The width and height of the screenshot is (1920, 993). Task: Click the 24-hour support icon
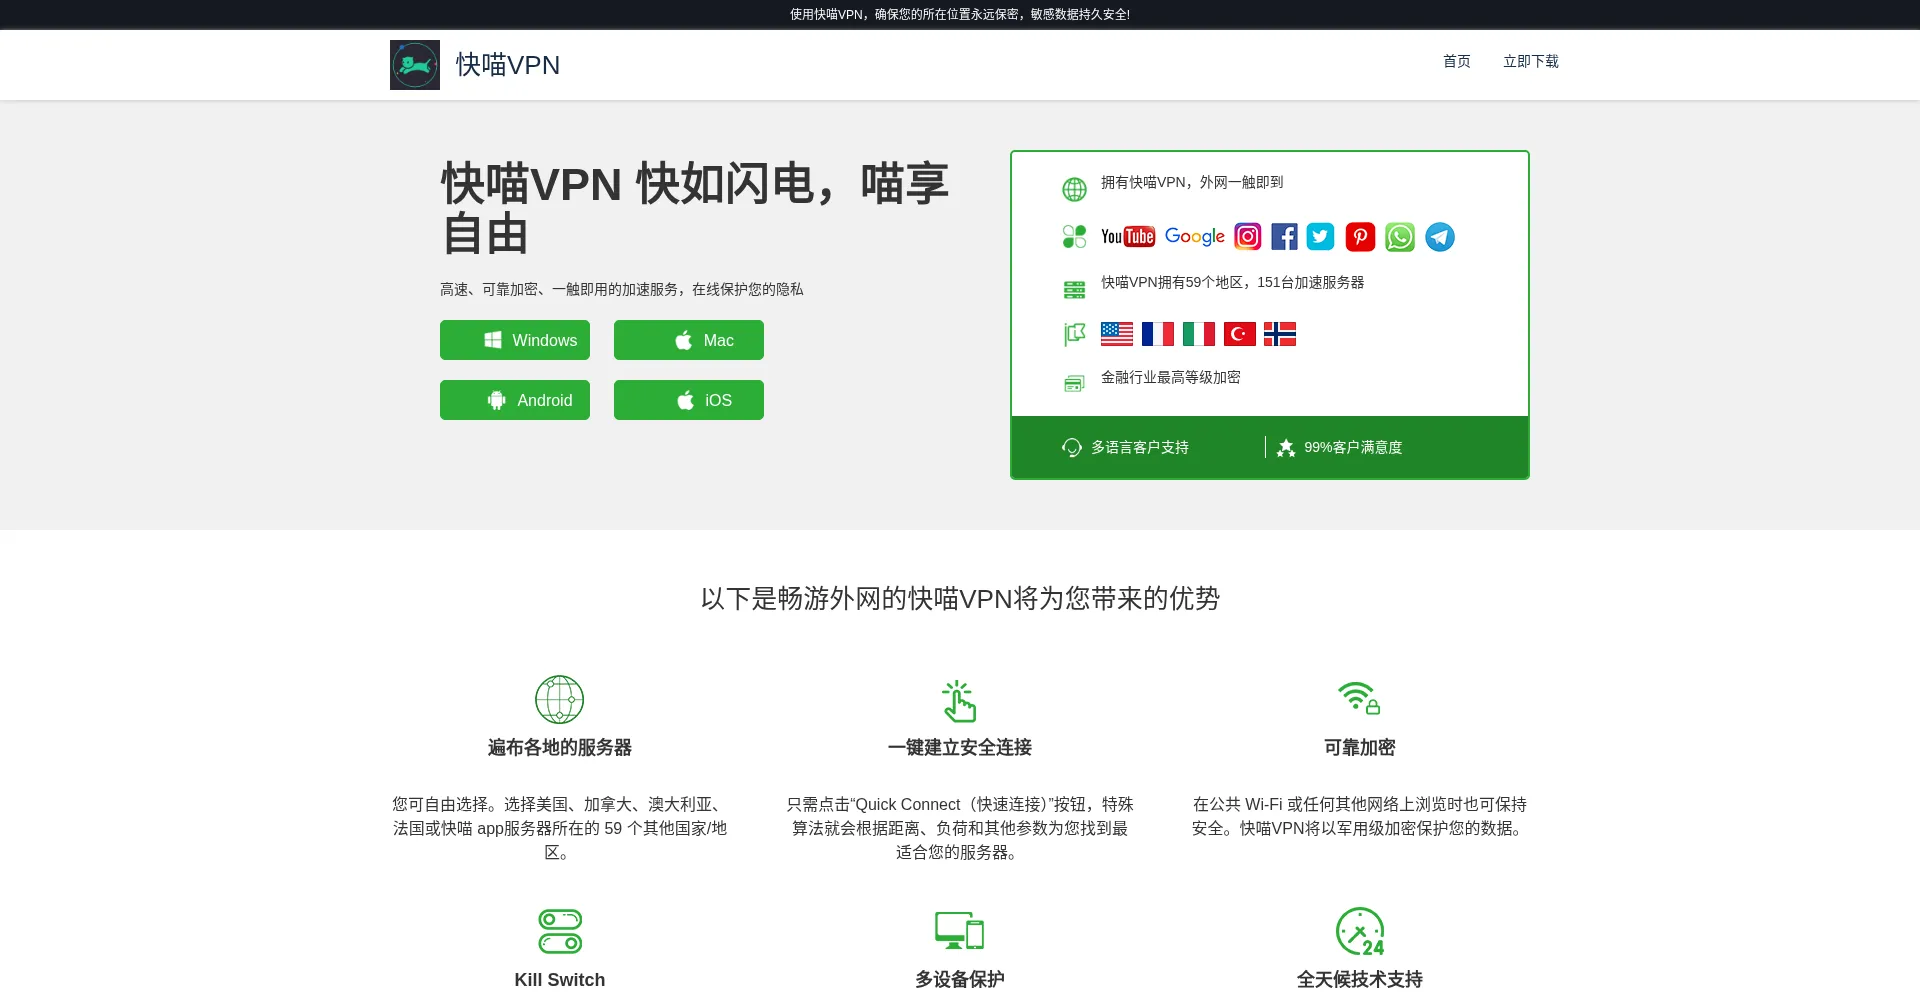tap(1360, 931)
